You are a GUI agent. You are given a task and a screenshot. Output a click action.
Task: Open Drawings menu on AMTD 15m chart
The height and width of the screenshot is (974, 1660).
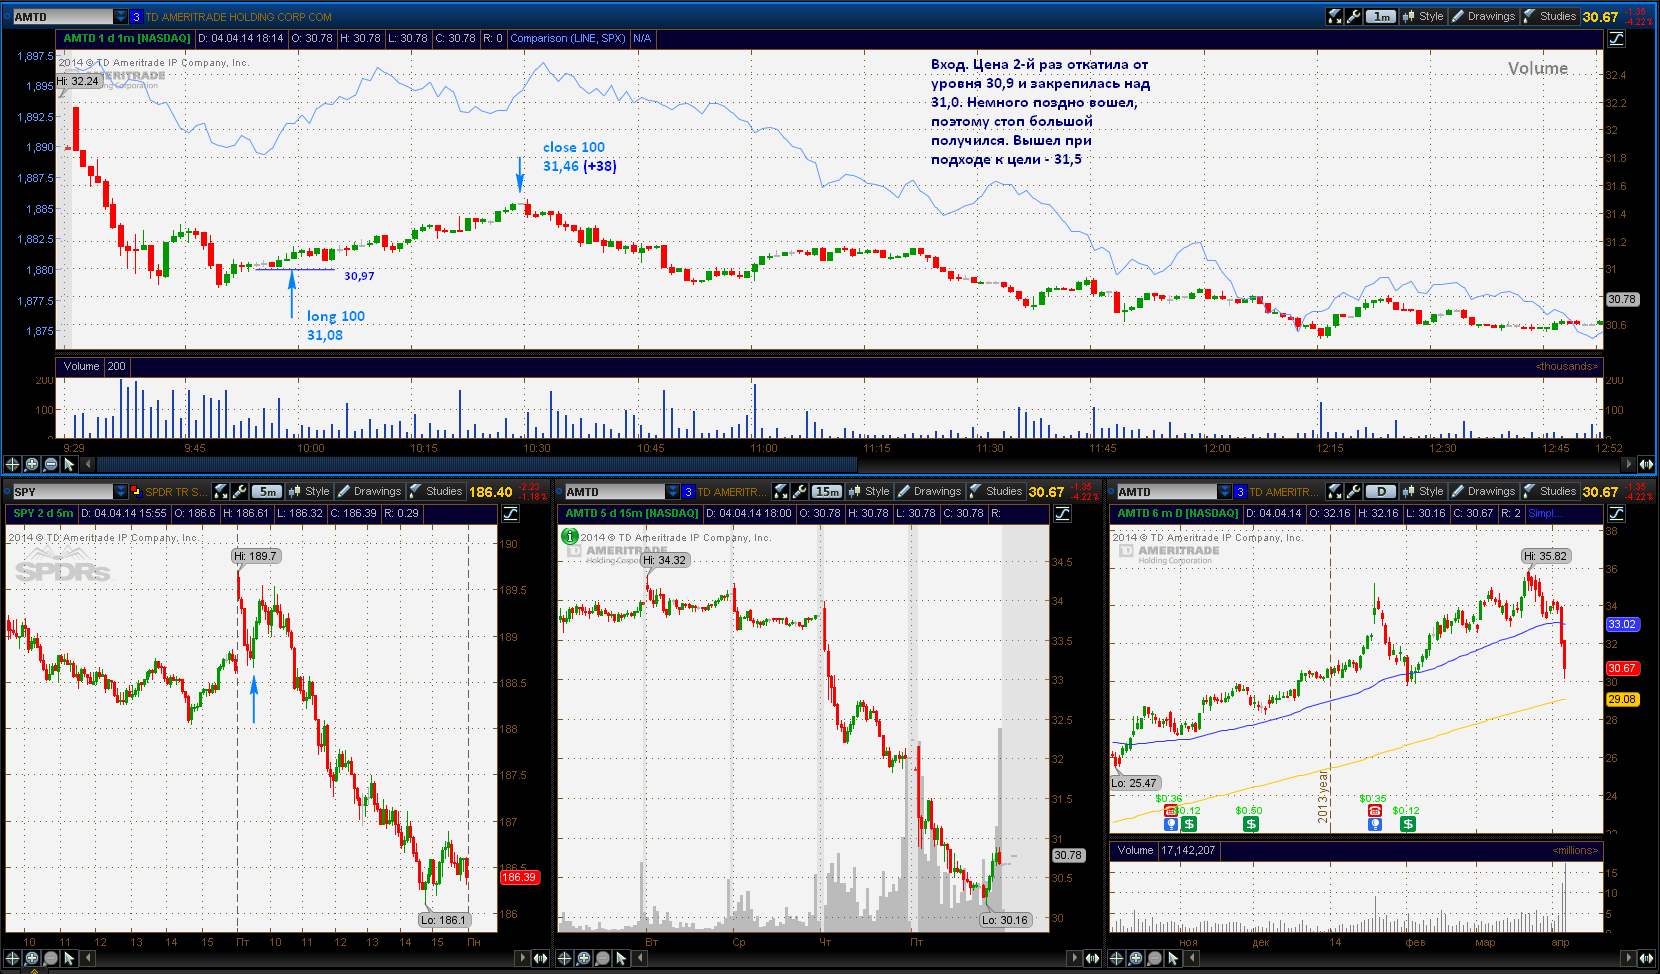pos(929,491)
